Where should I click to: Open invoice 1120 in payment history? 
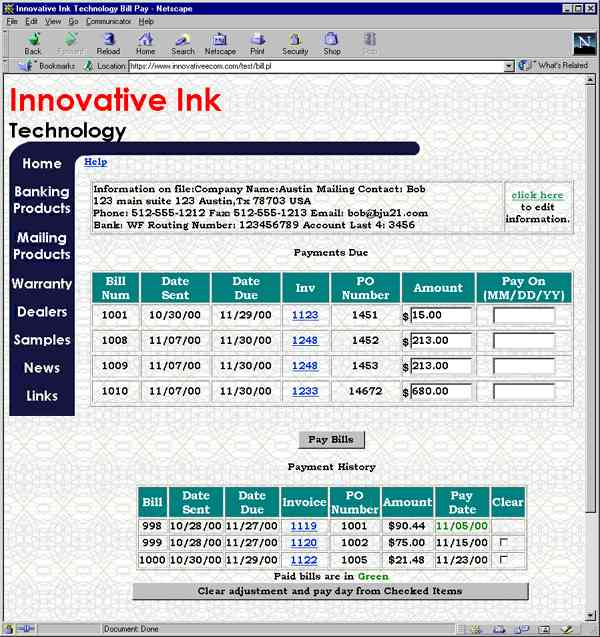pos(303,543)
